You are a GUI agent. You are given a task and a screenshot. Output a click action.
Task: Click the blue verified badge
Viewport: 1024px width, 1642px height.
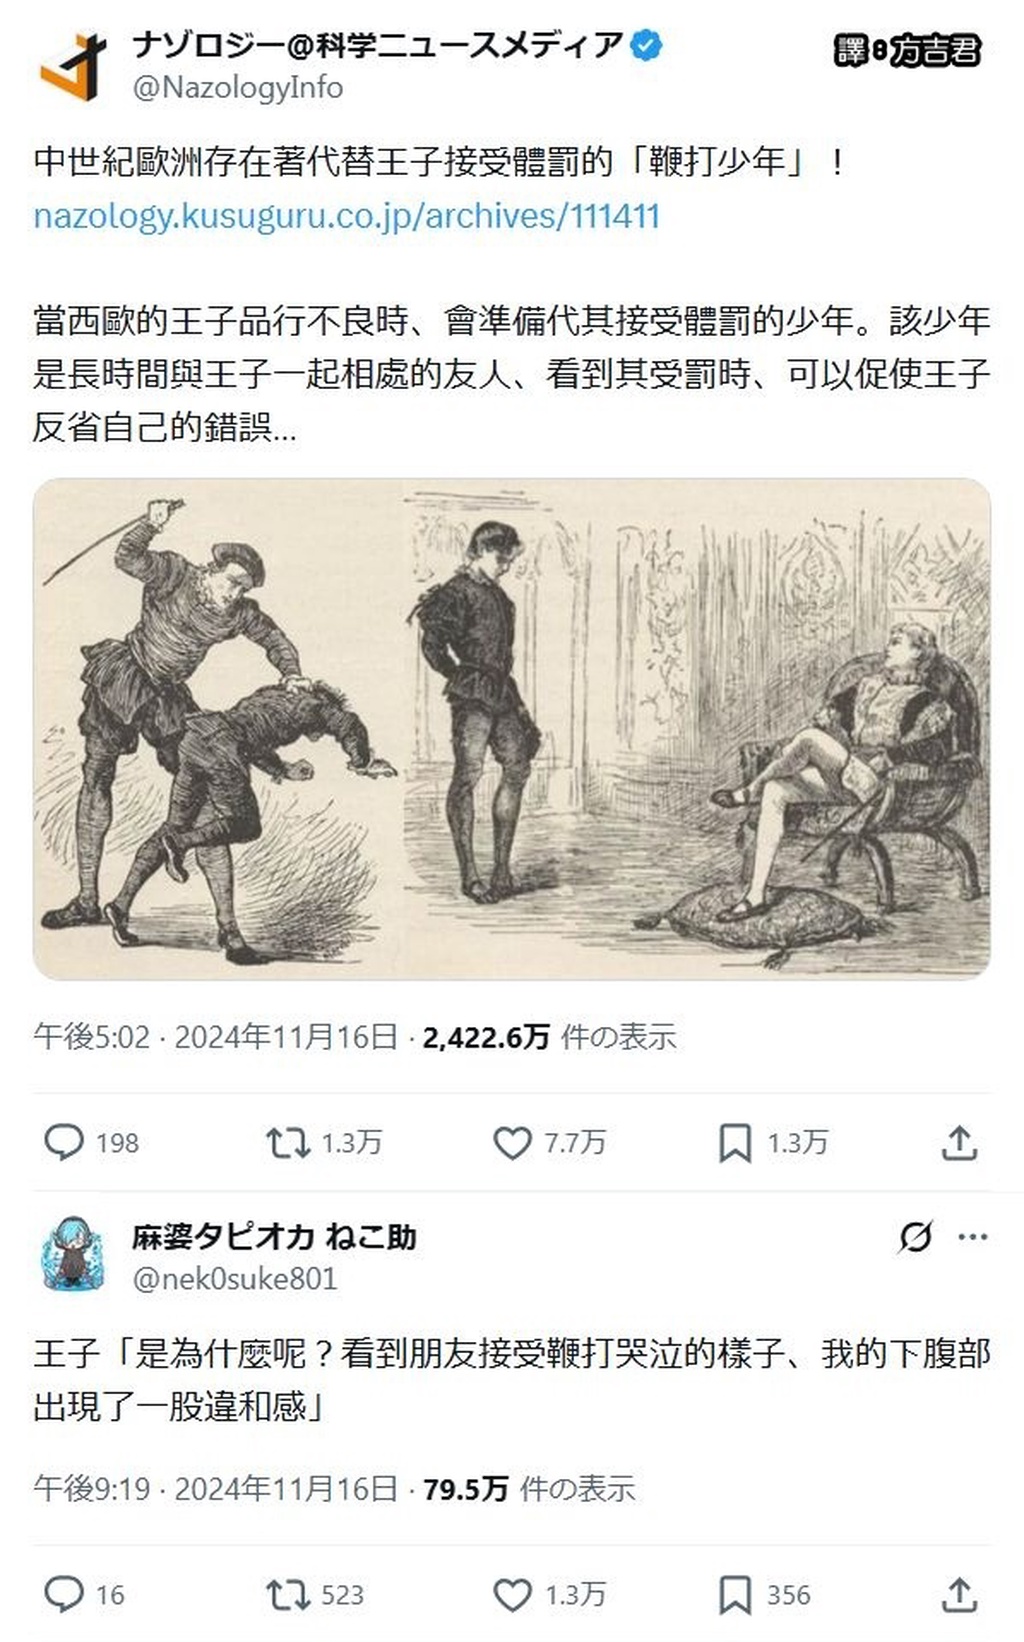coord(646,45)
